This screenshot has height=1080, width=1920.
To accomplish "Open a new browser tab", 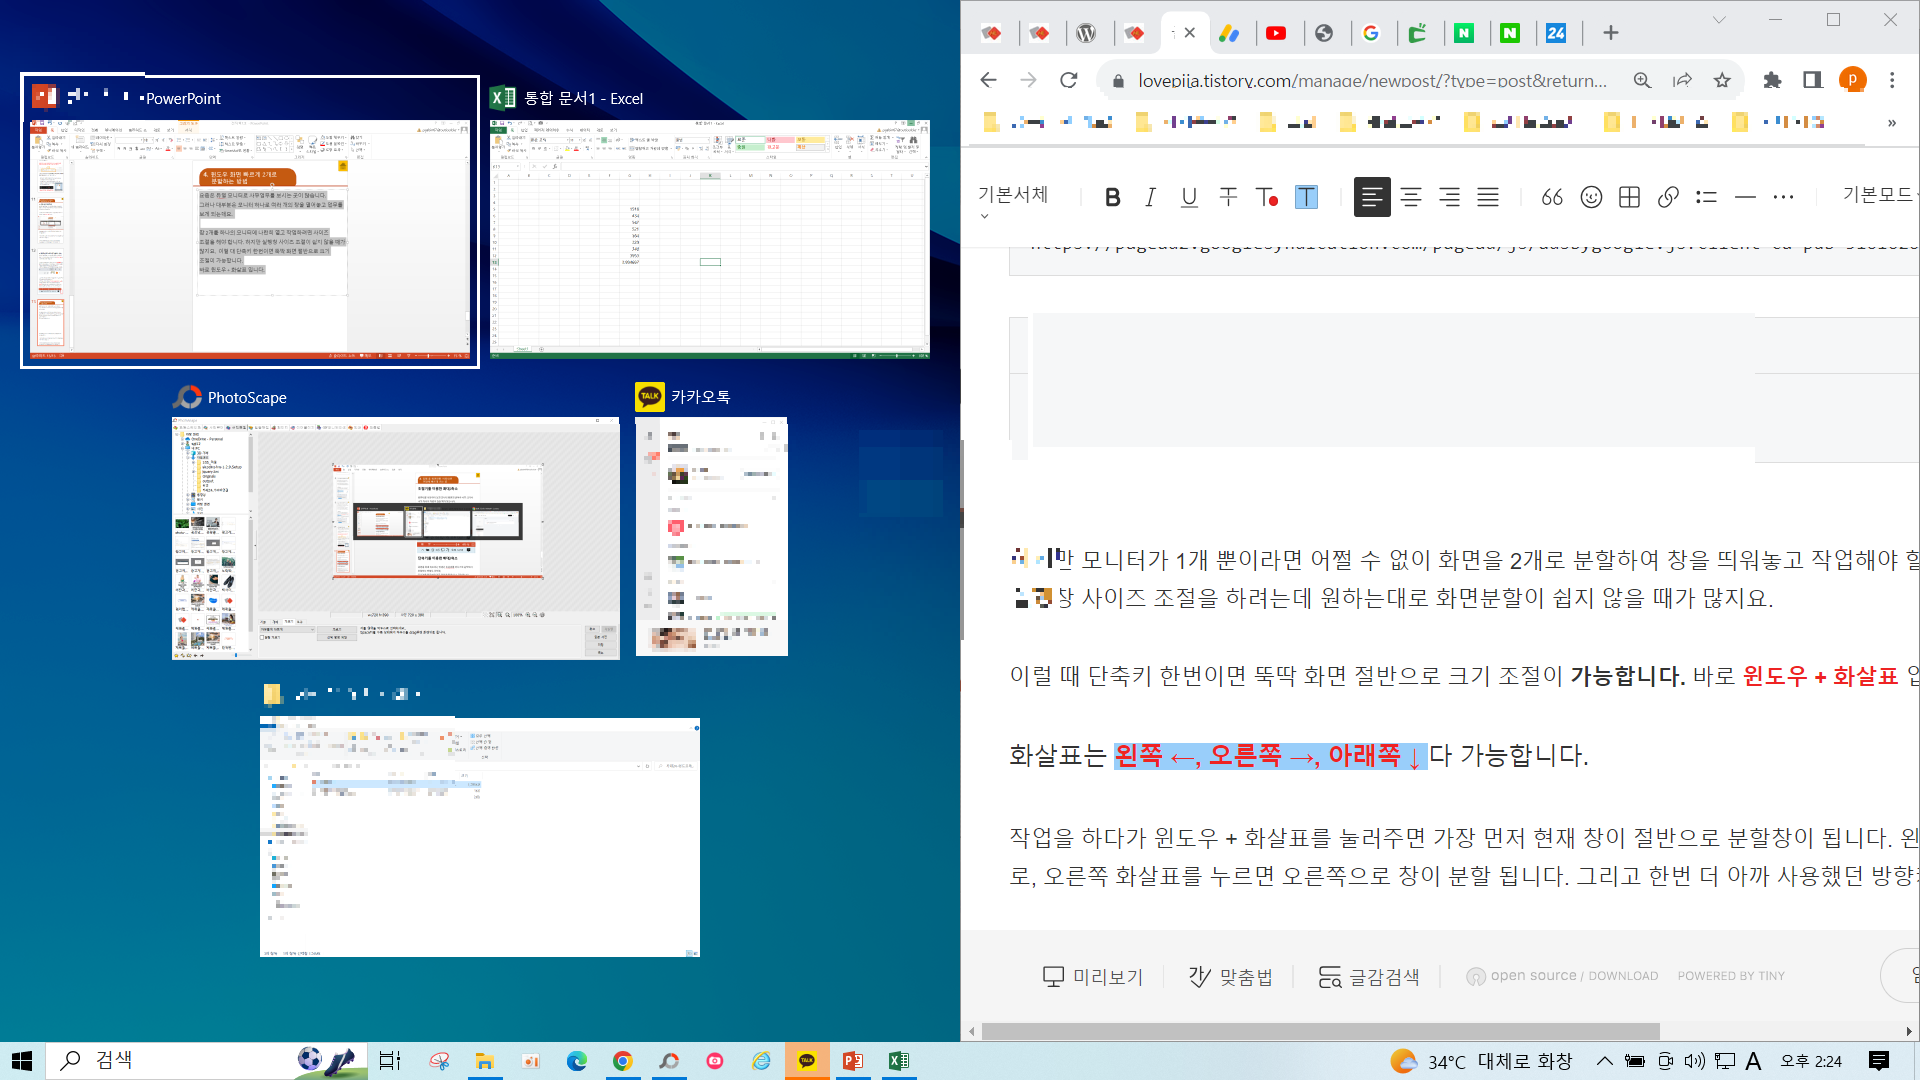I will (1610, 33).
